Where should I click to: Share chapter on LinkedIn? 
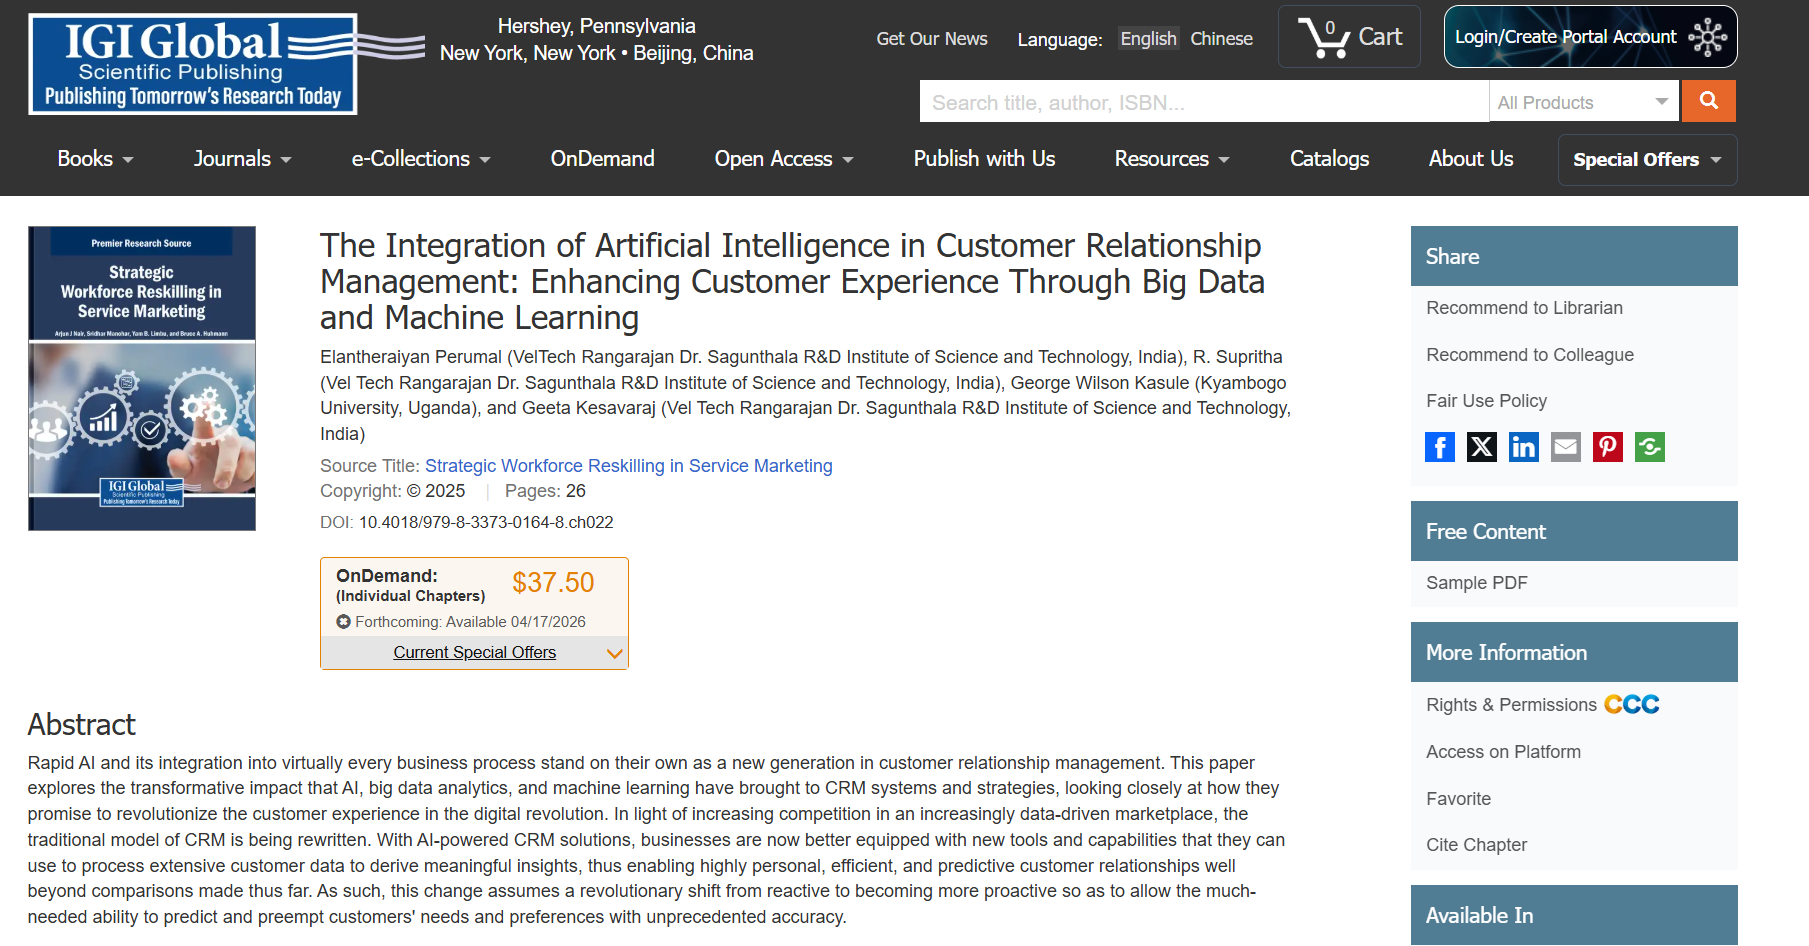(x=1524, y=447)
